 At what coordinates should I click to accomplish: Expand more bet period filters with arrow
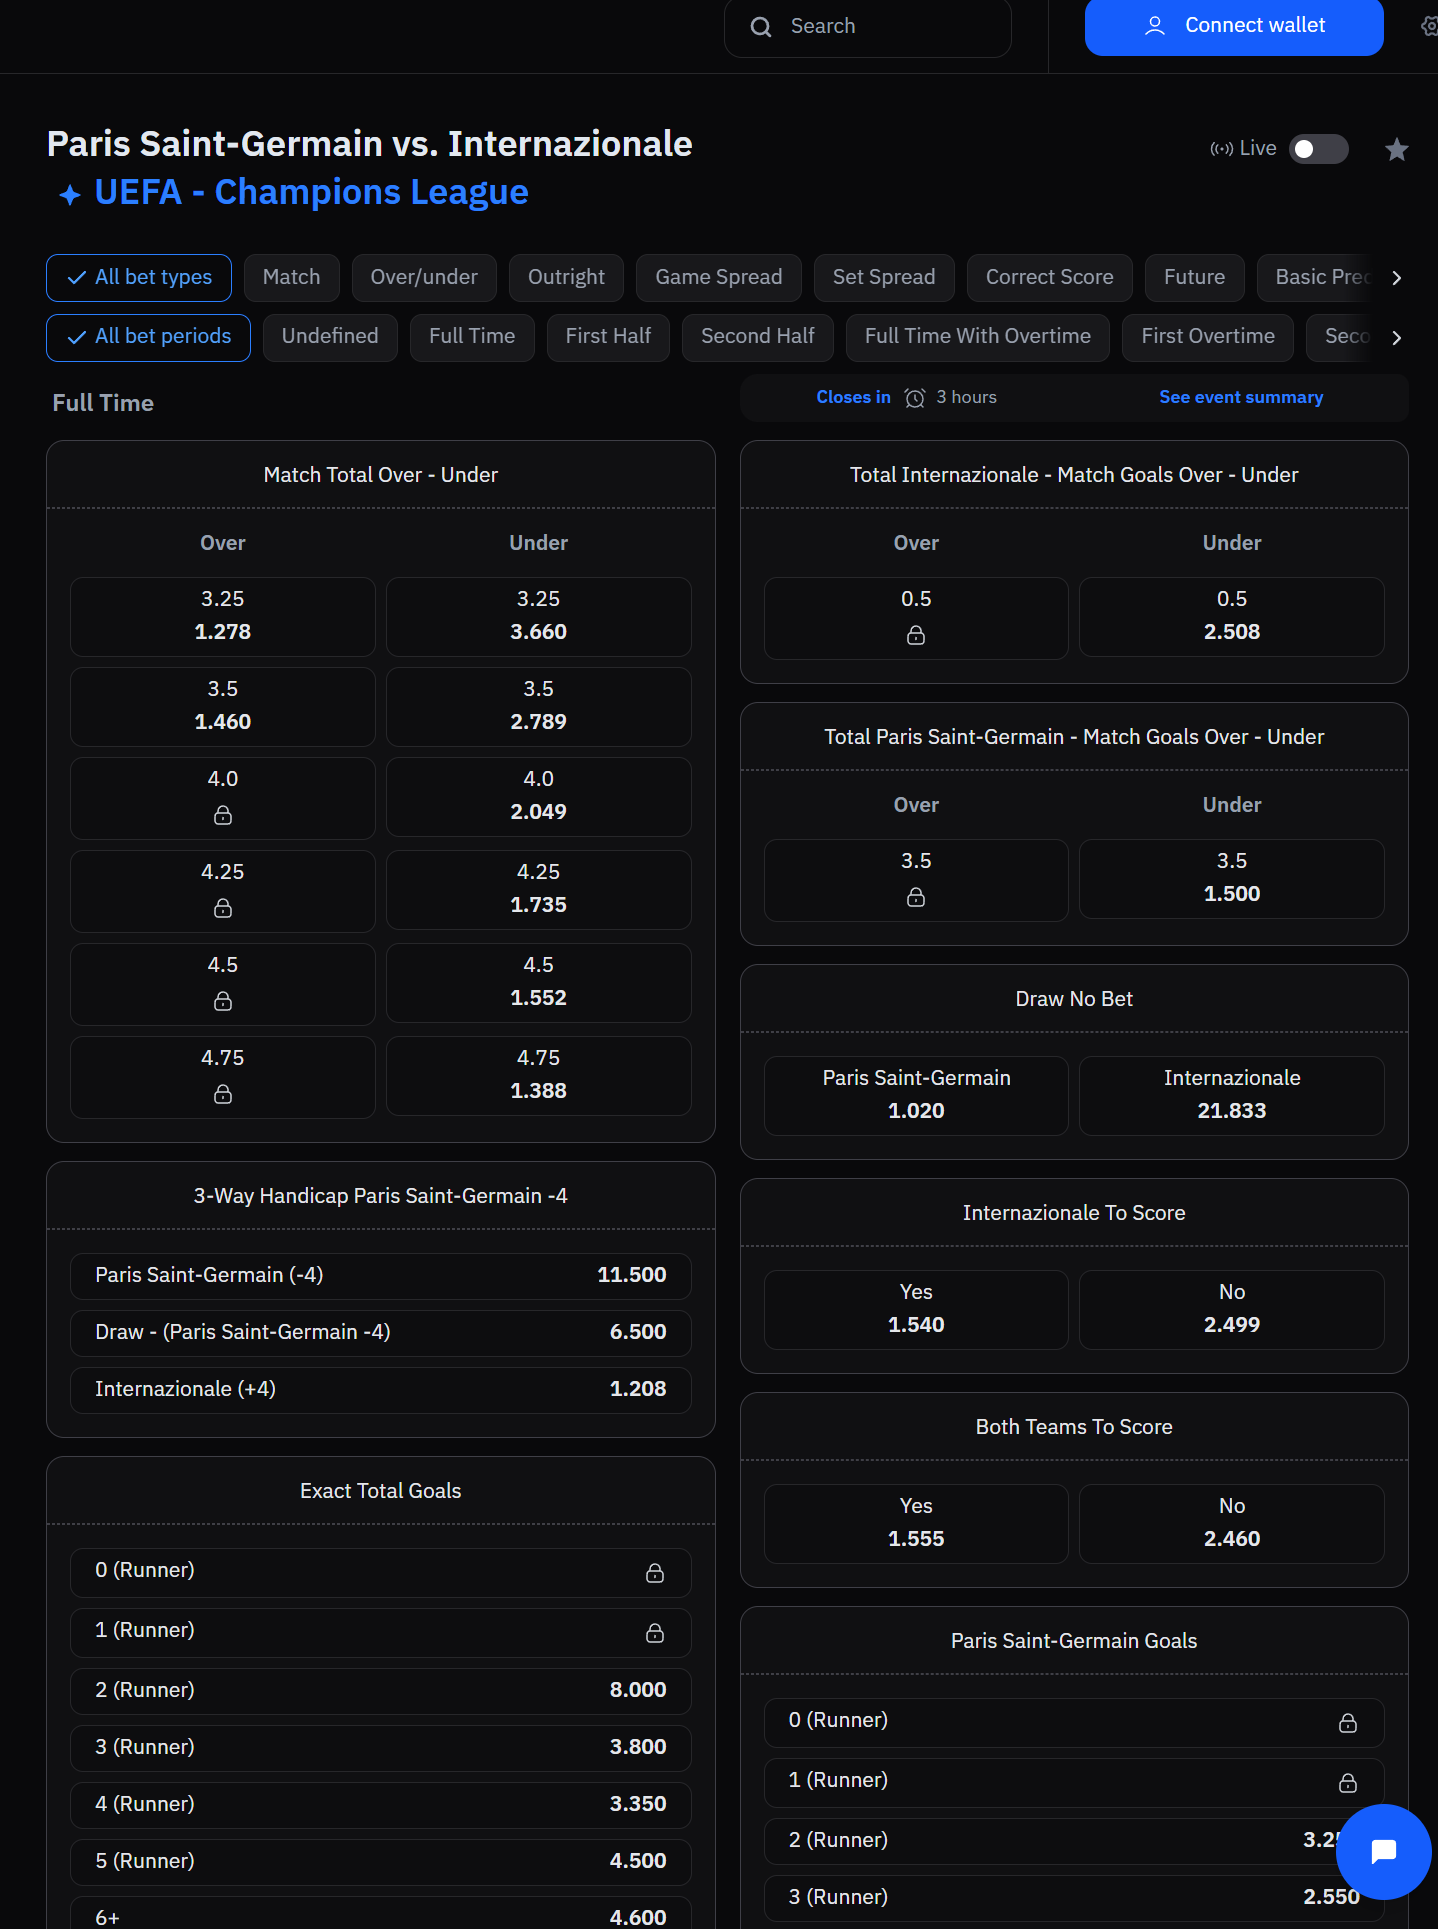1397,338
